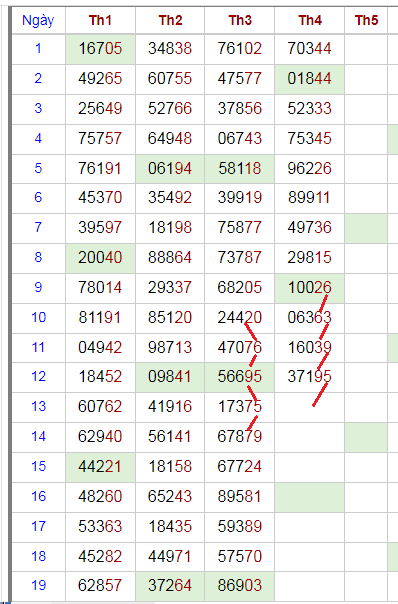
Task: Select the cell with 44221
Action: coord(100,467)
